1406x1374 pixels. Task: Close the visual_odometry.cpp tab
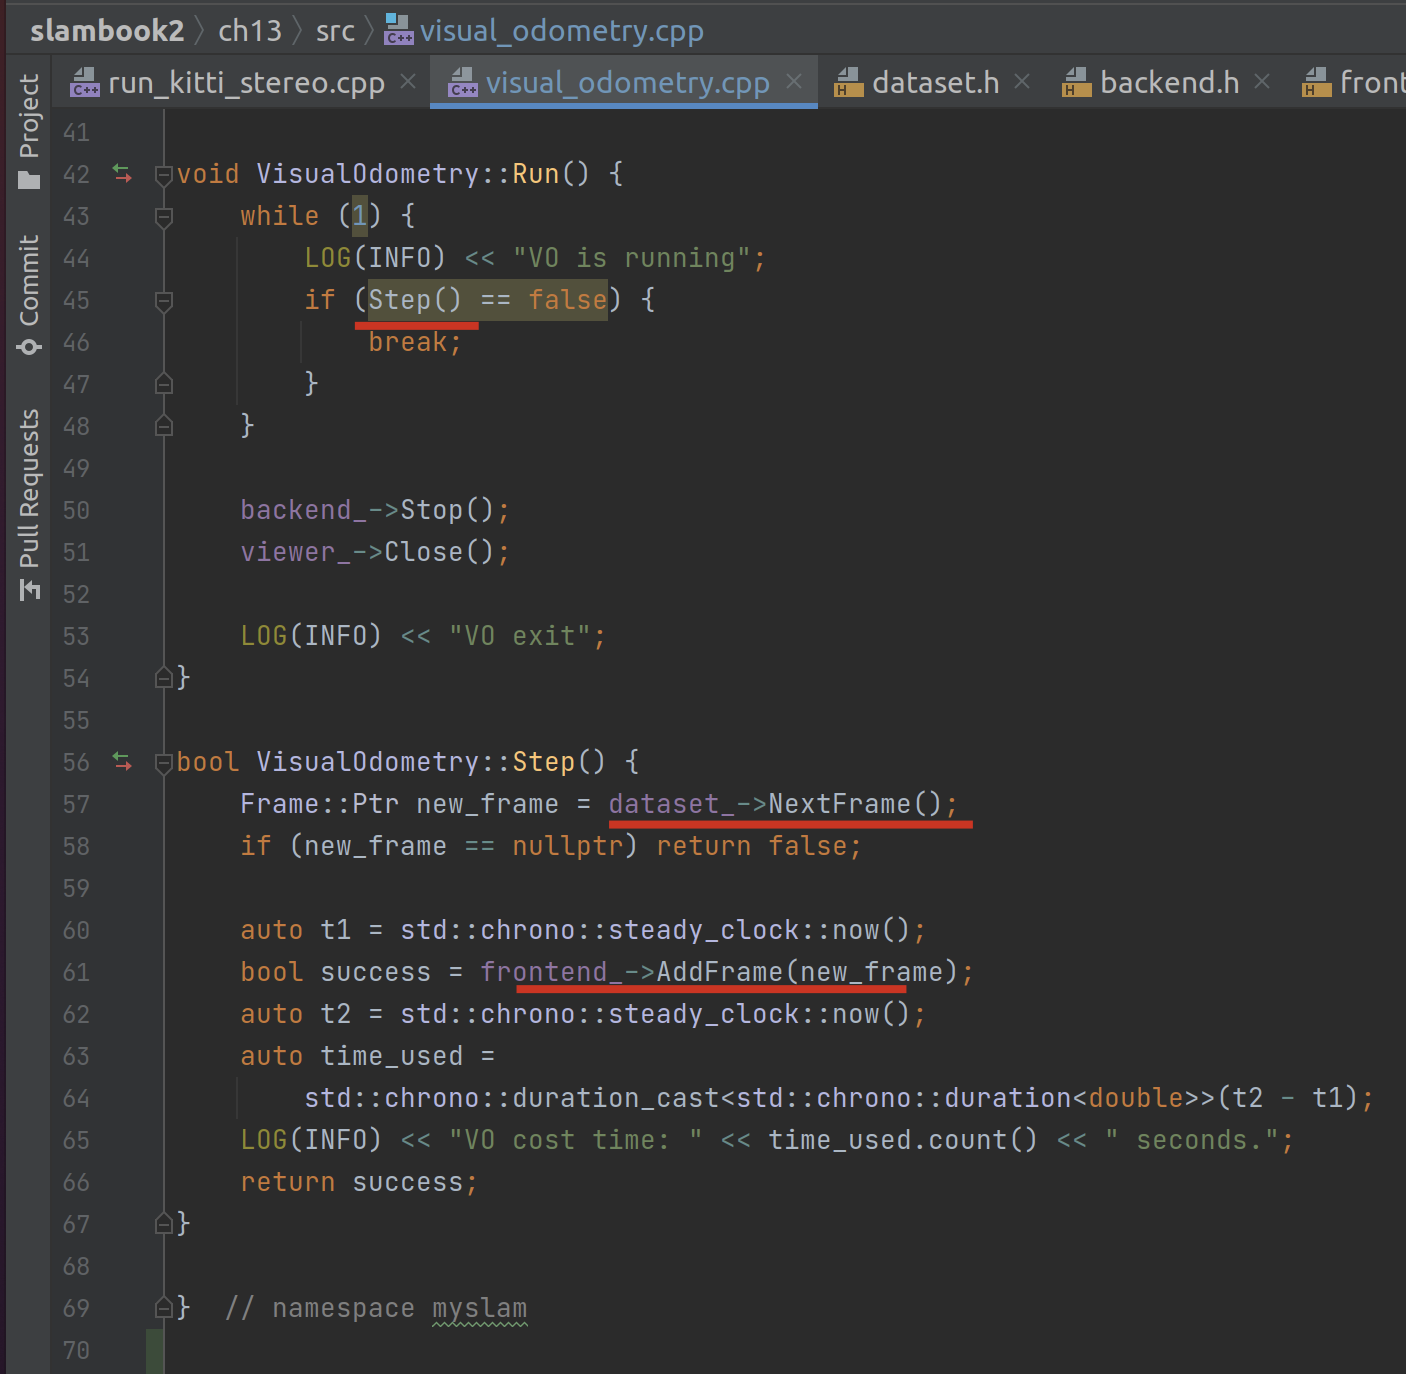click(794, 81)
